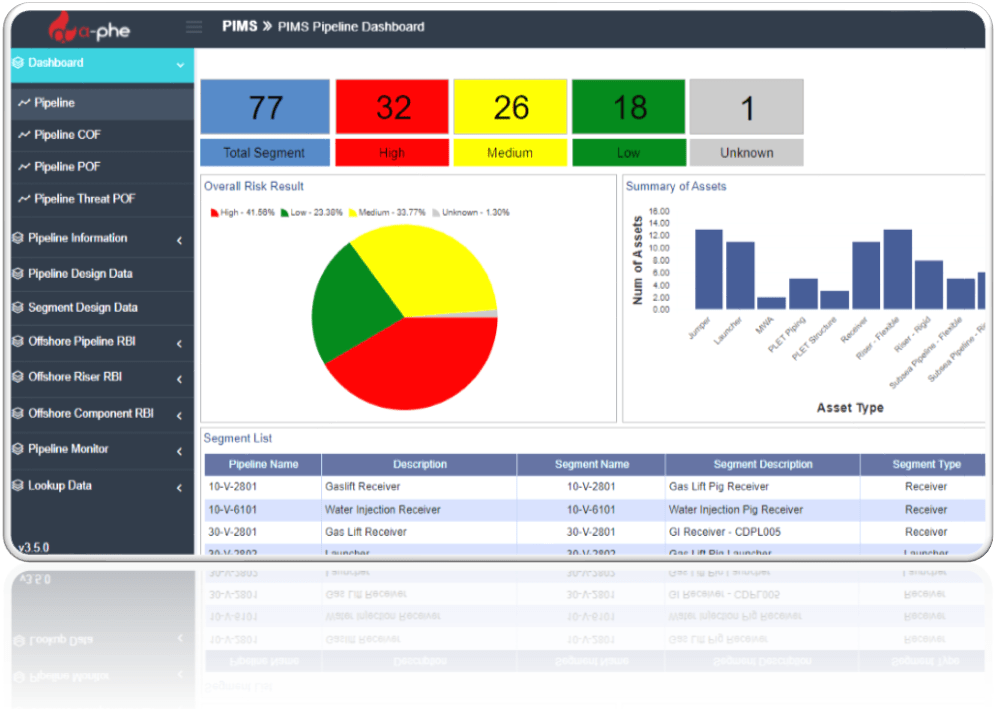
Task: Click the Pipeline Information cube icon
Action: [18, 238]
